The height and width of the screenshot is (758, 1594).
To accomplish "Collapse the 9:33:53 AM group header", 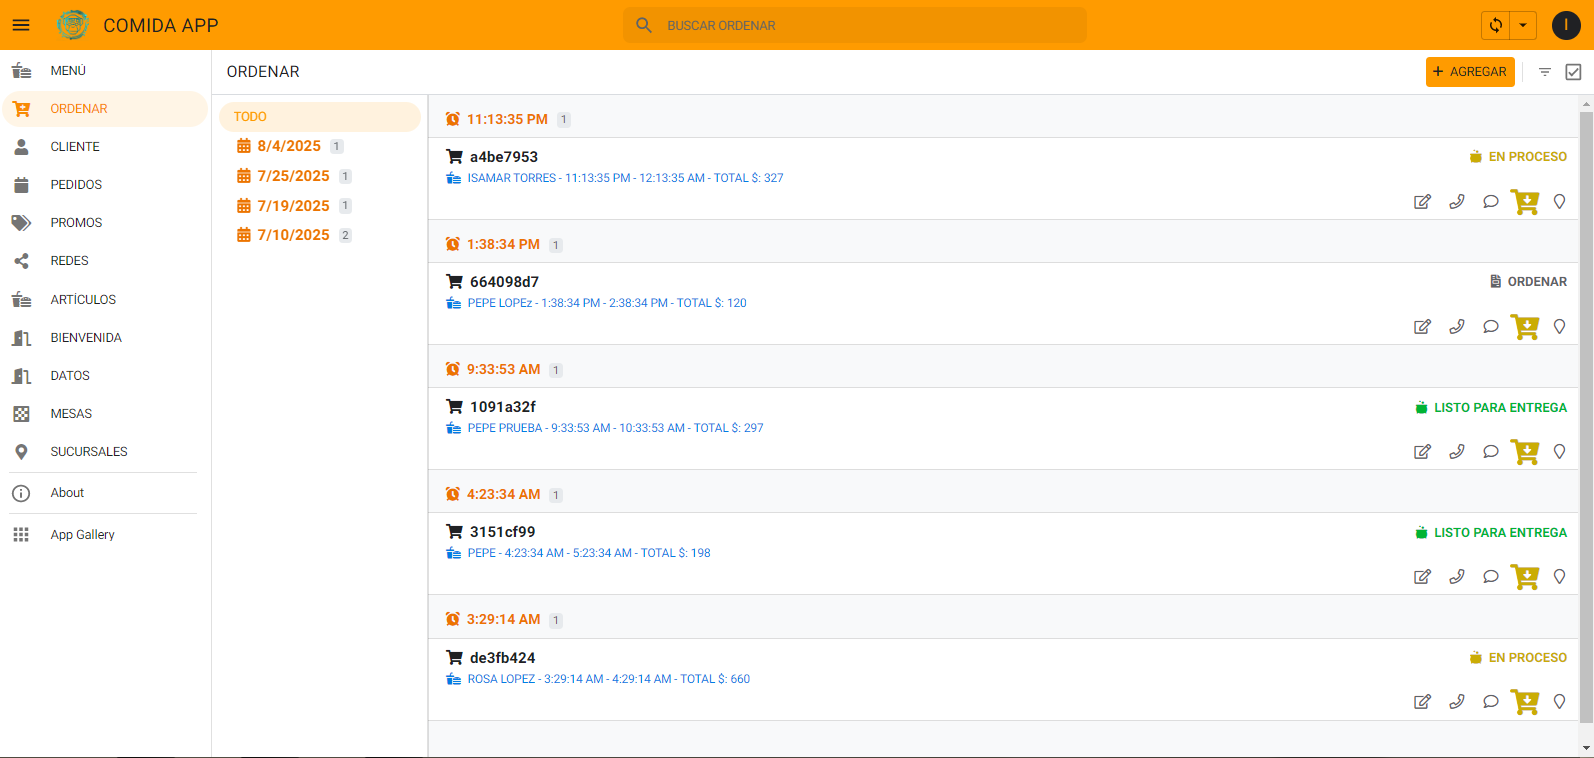I will point(1004,369).
